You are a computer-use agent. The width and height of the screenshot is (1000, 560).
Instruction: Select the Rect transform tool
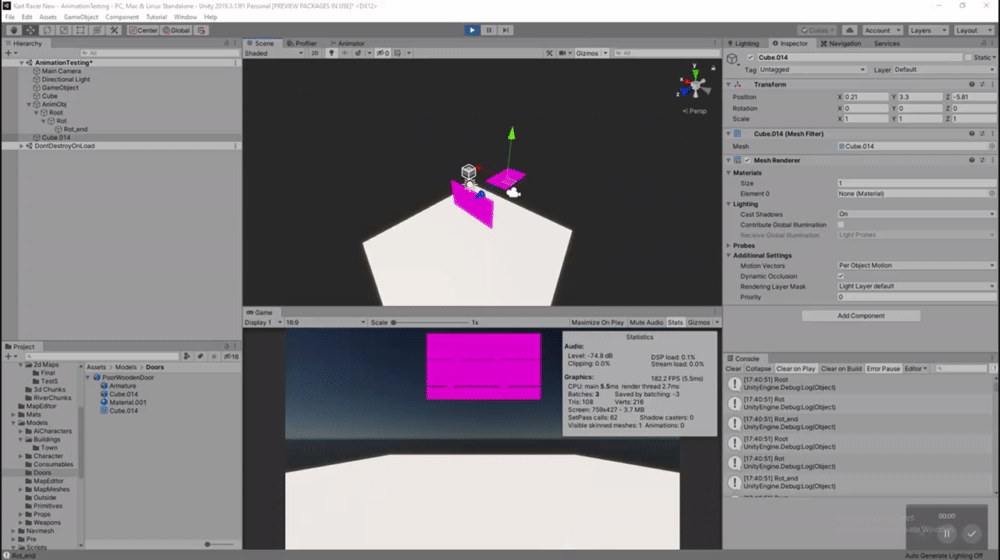click(80, 30)
